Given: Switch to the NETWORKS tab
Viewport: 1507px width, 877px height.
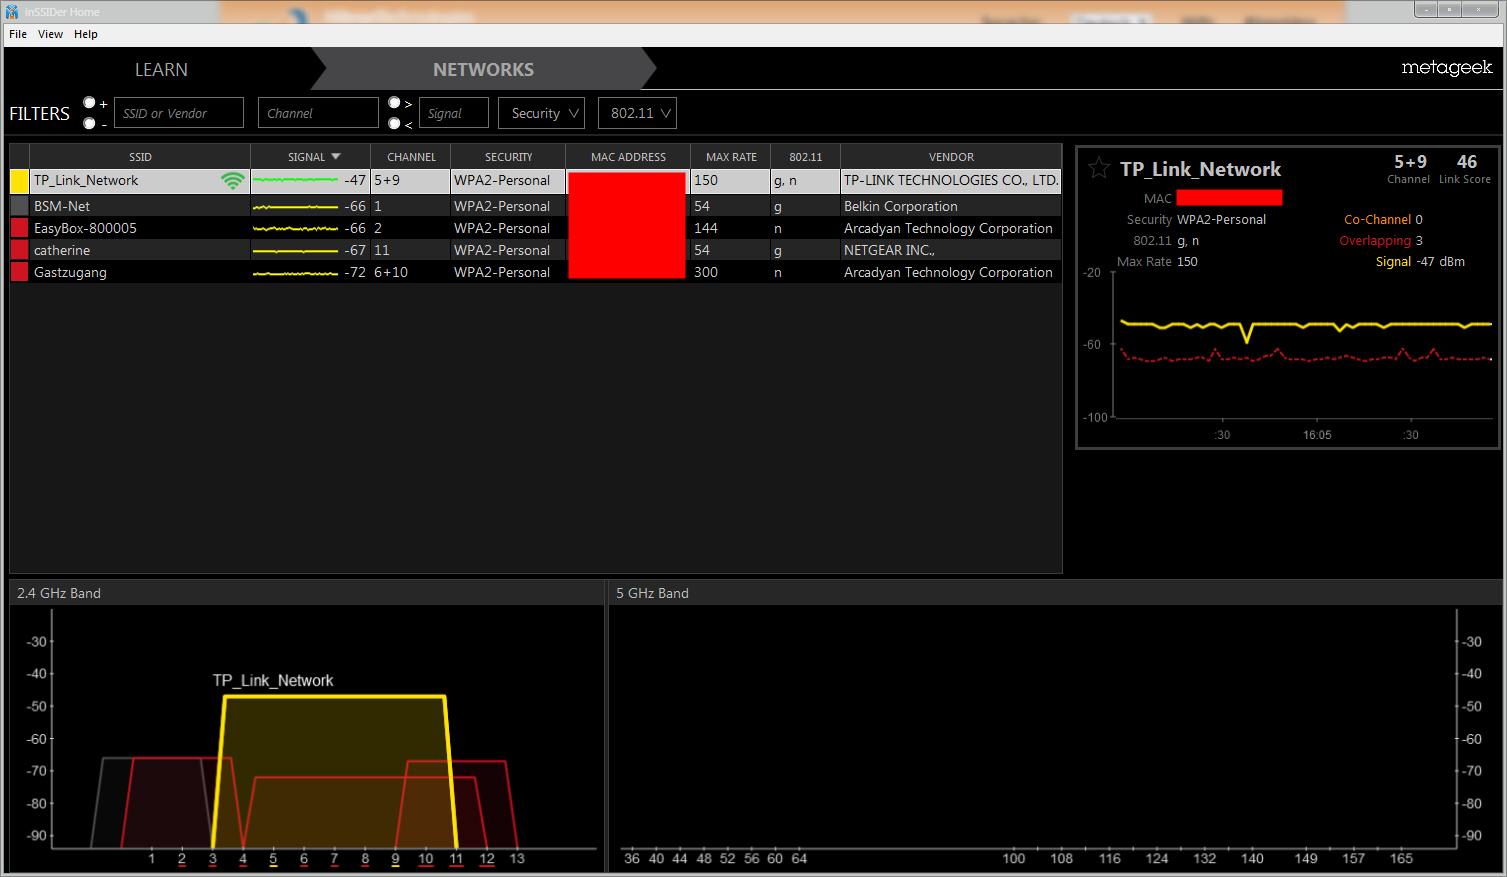Looking at the screenshot, I should pyautogui.click(x=483, y=70).
